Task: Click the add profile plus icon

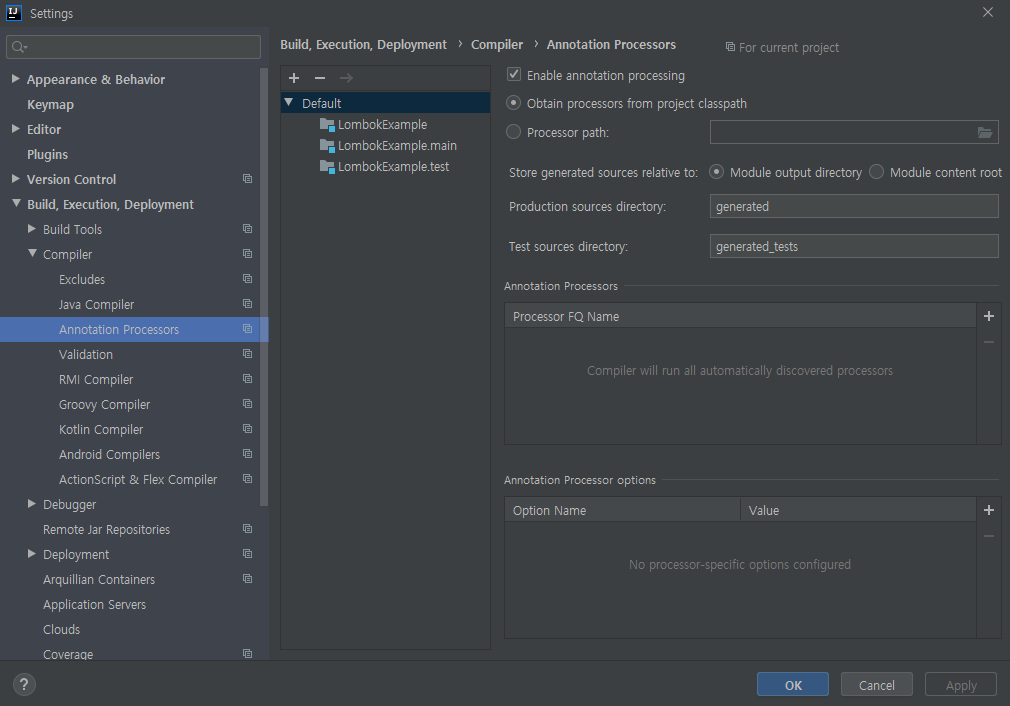Action: coord(294,78)
